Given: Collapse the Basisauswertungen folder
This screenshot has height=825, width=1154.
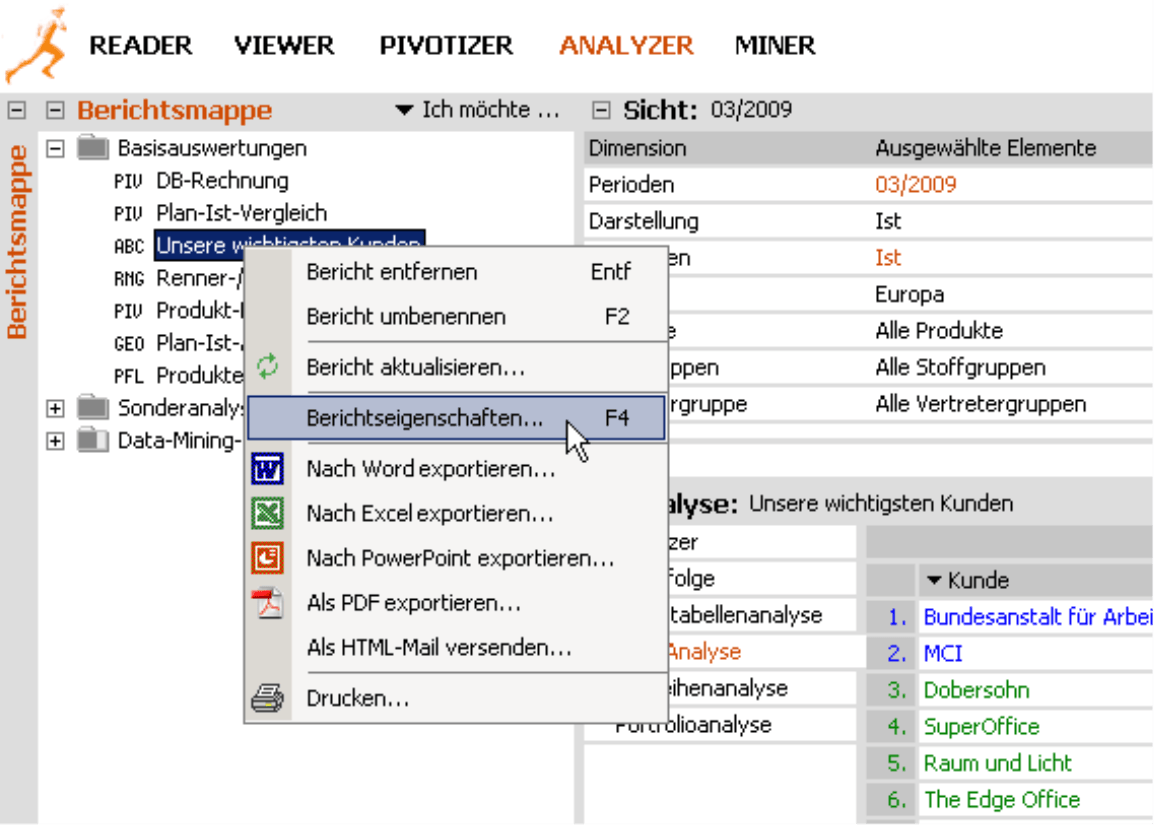Looking at the screenshot, I should tap(55, 149).
